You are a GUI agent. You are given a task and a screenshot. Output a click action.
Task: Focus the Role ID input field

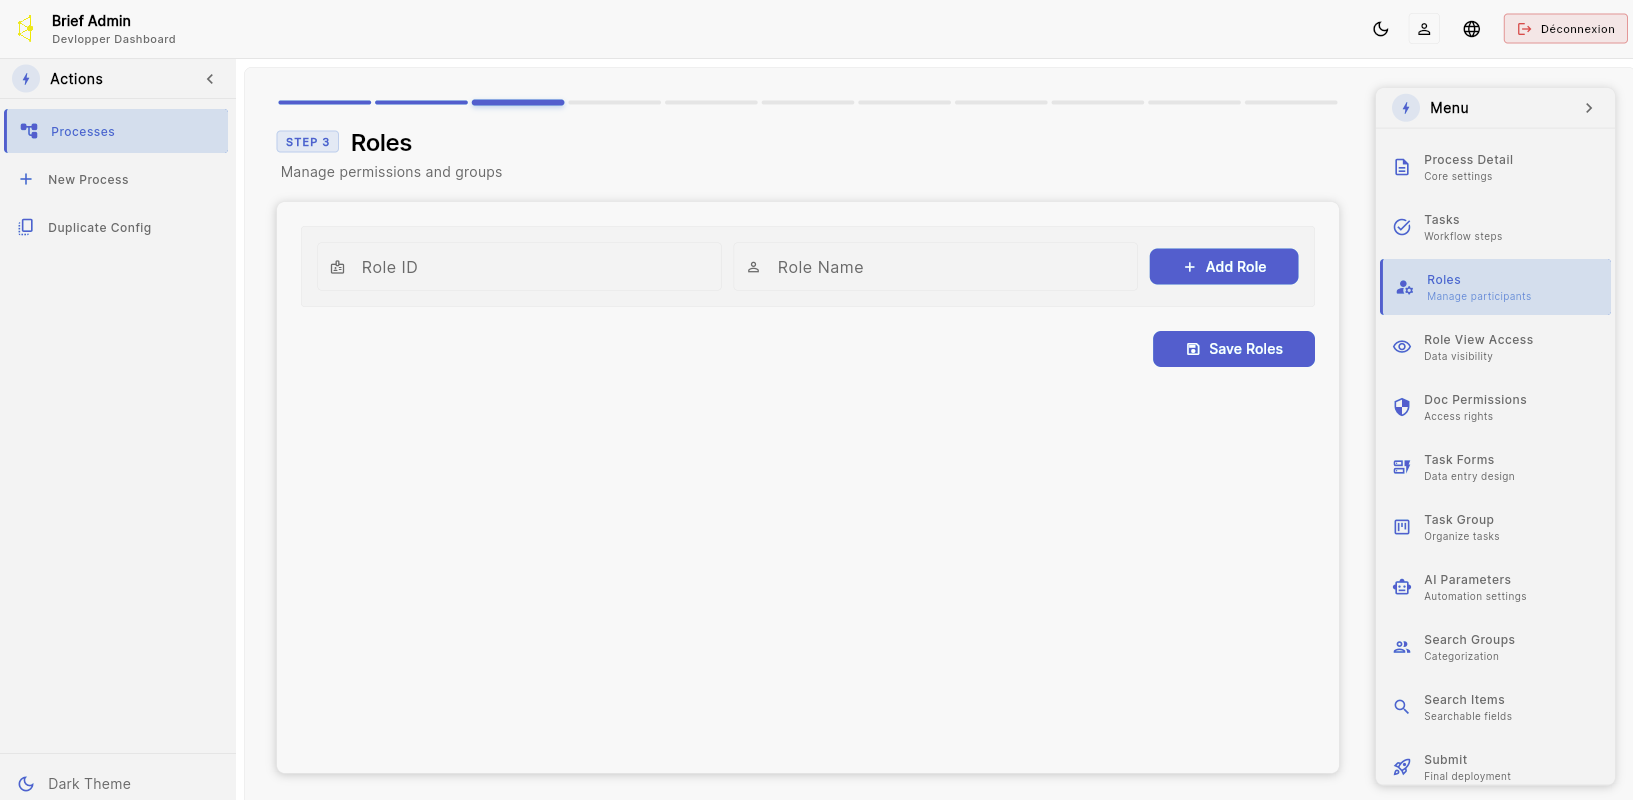tap(520, 267)
